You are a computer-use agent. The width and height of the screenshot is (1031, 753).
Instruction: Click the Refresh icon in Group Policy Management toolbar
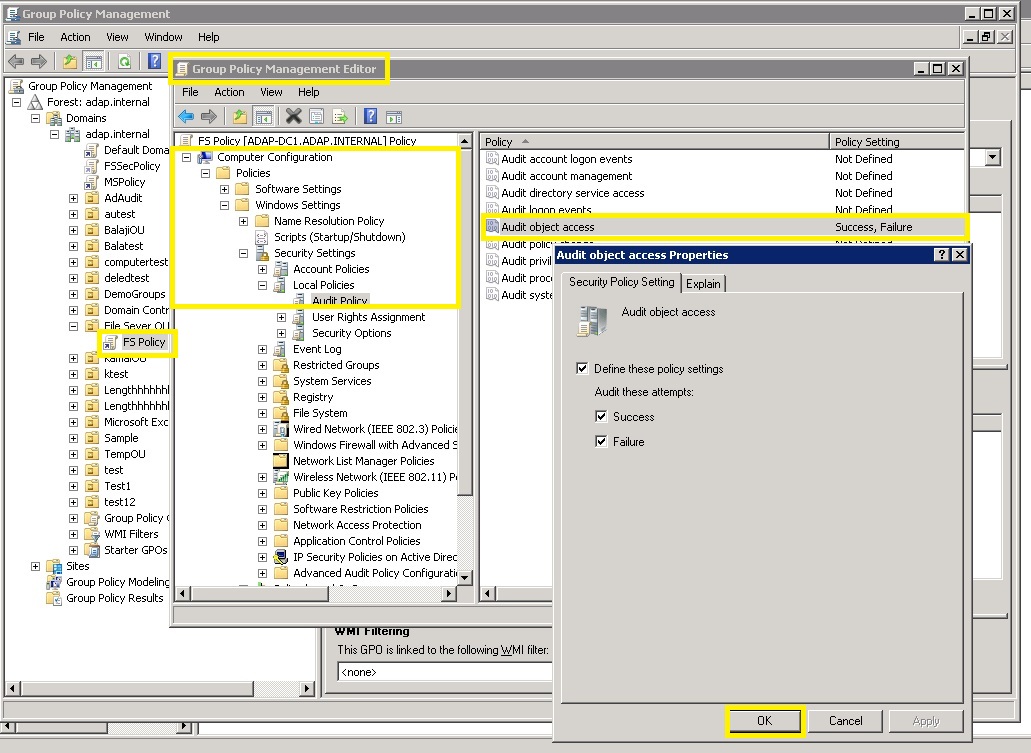point(124,61)
